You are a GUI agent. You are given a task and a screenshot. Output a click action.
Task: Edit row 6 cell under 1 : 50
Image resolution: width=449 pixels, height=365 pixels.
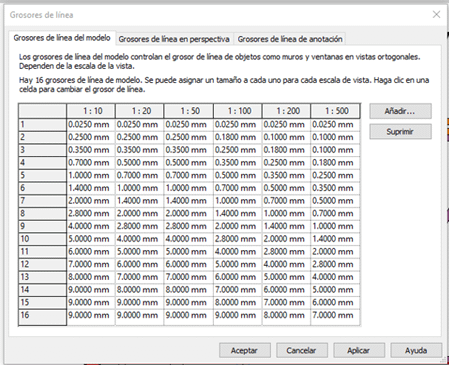pos(189,188)
